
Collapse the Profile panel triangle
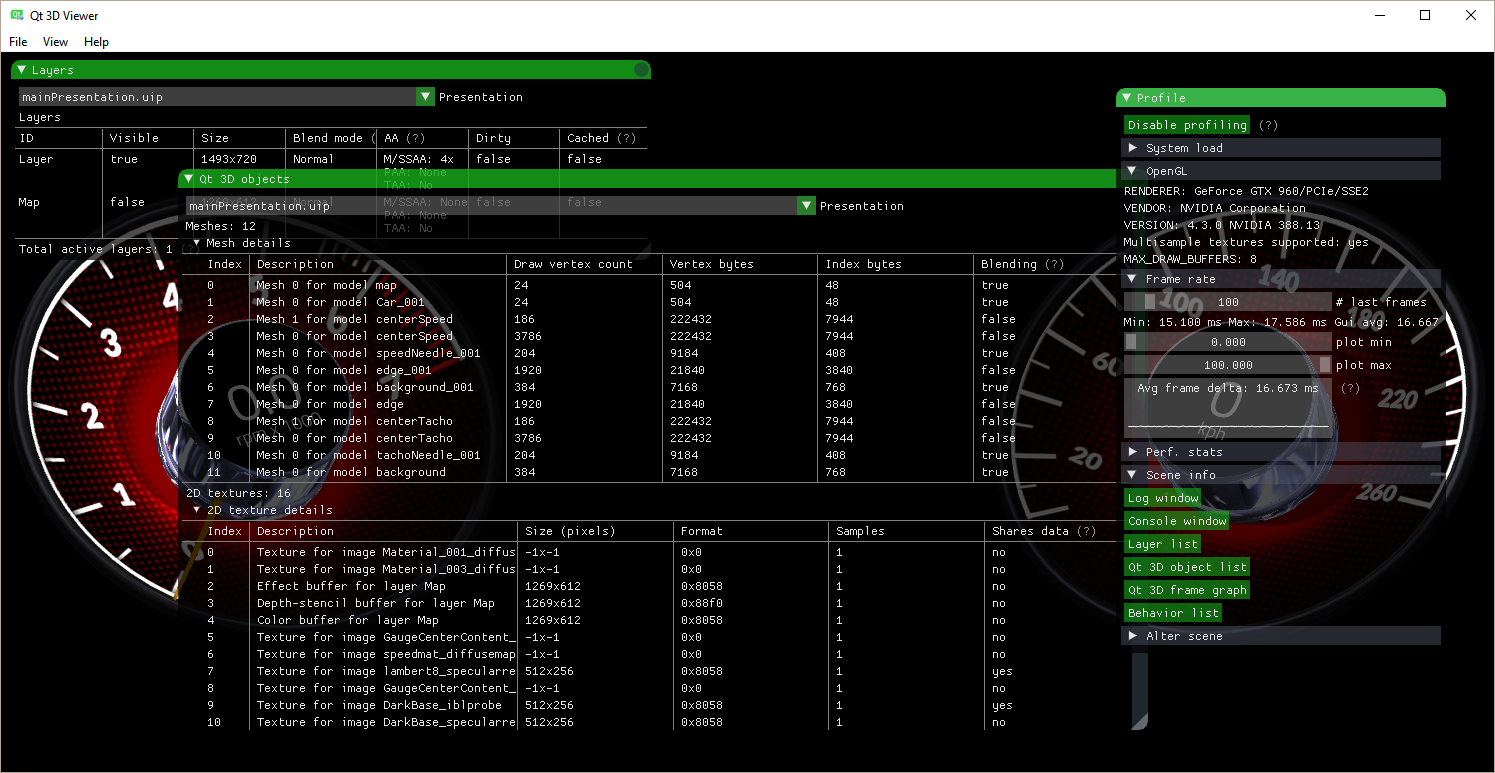(x=1126, y=98)
